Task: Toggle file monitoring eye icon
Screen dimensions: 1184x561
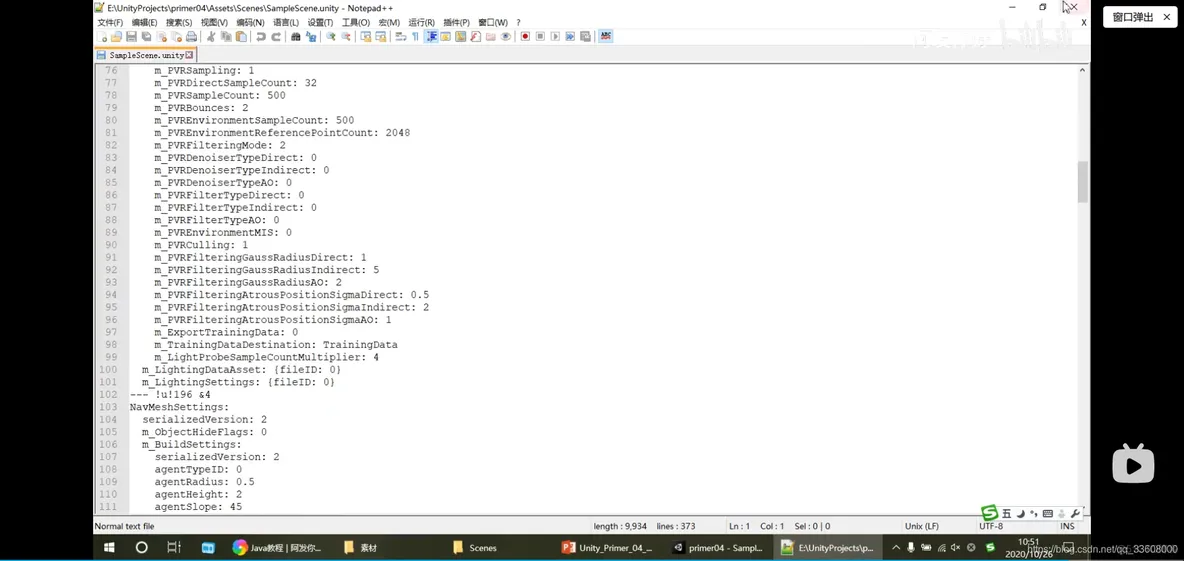Action: (505, 36)
